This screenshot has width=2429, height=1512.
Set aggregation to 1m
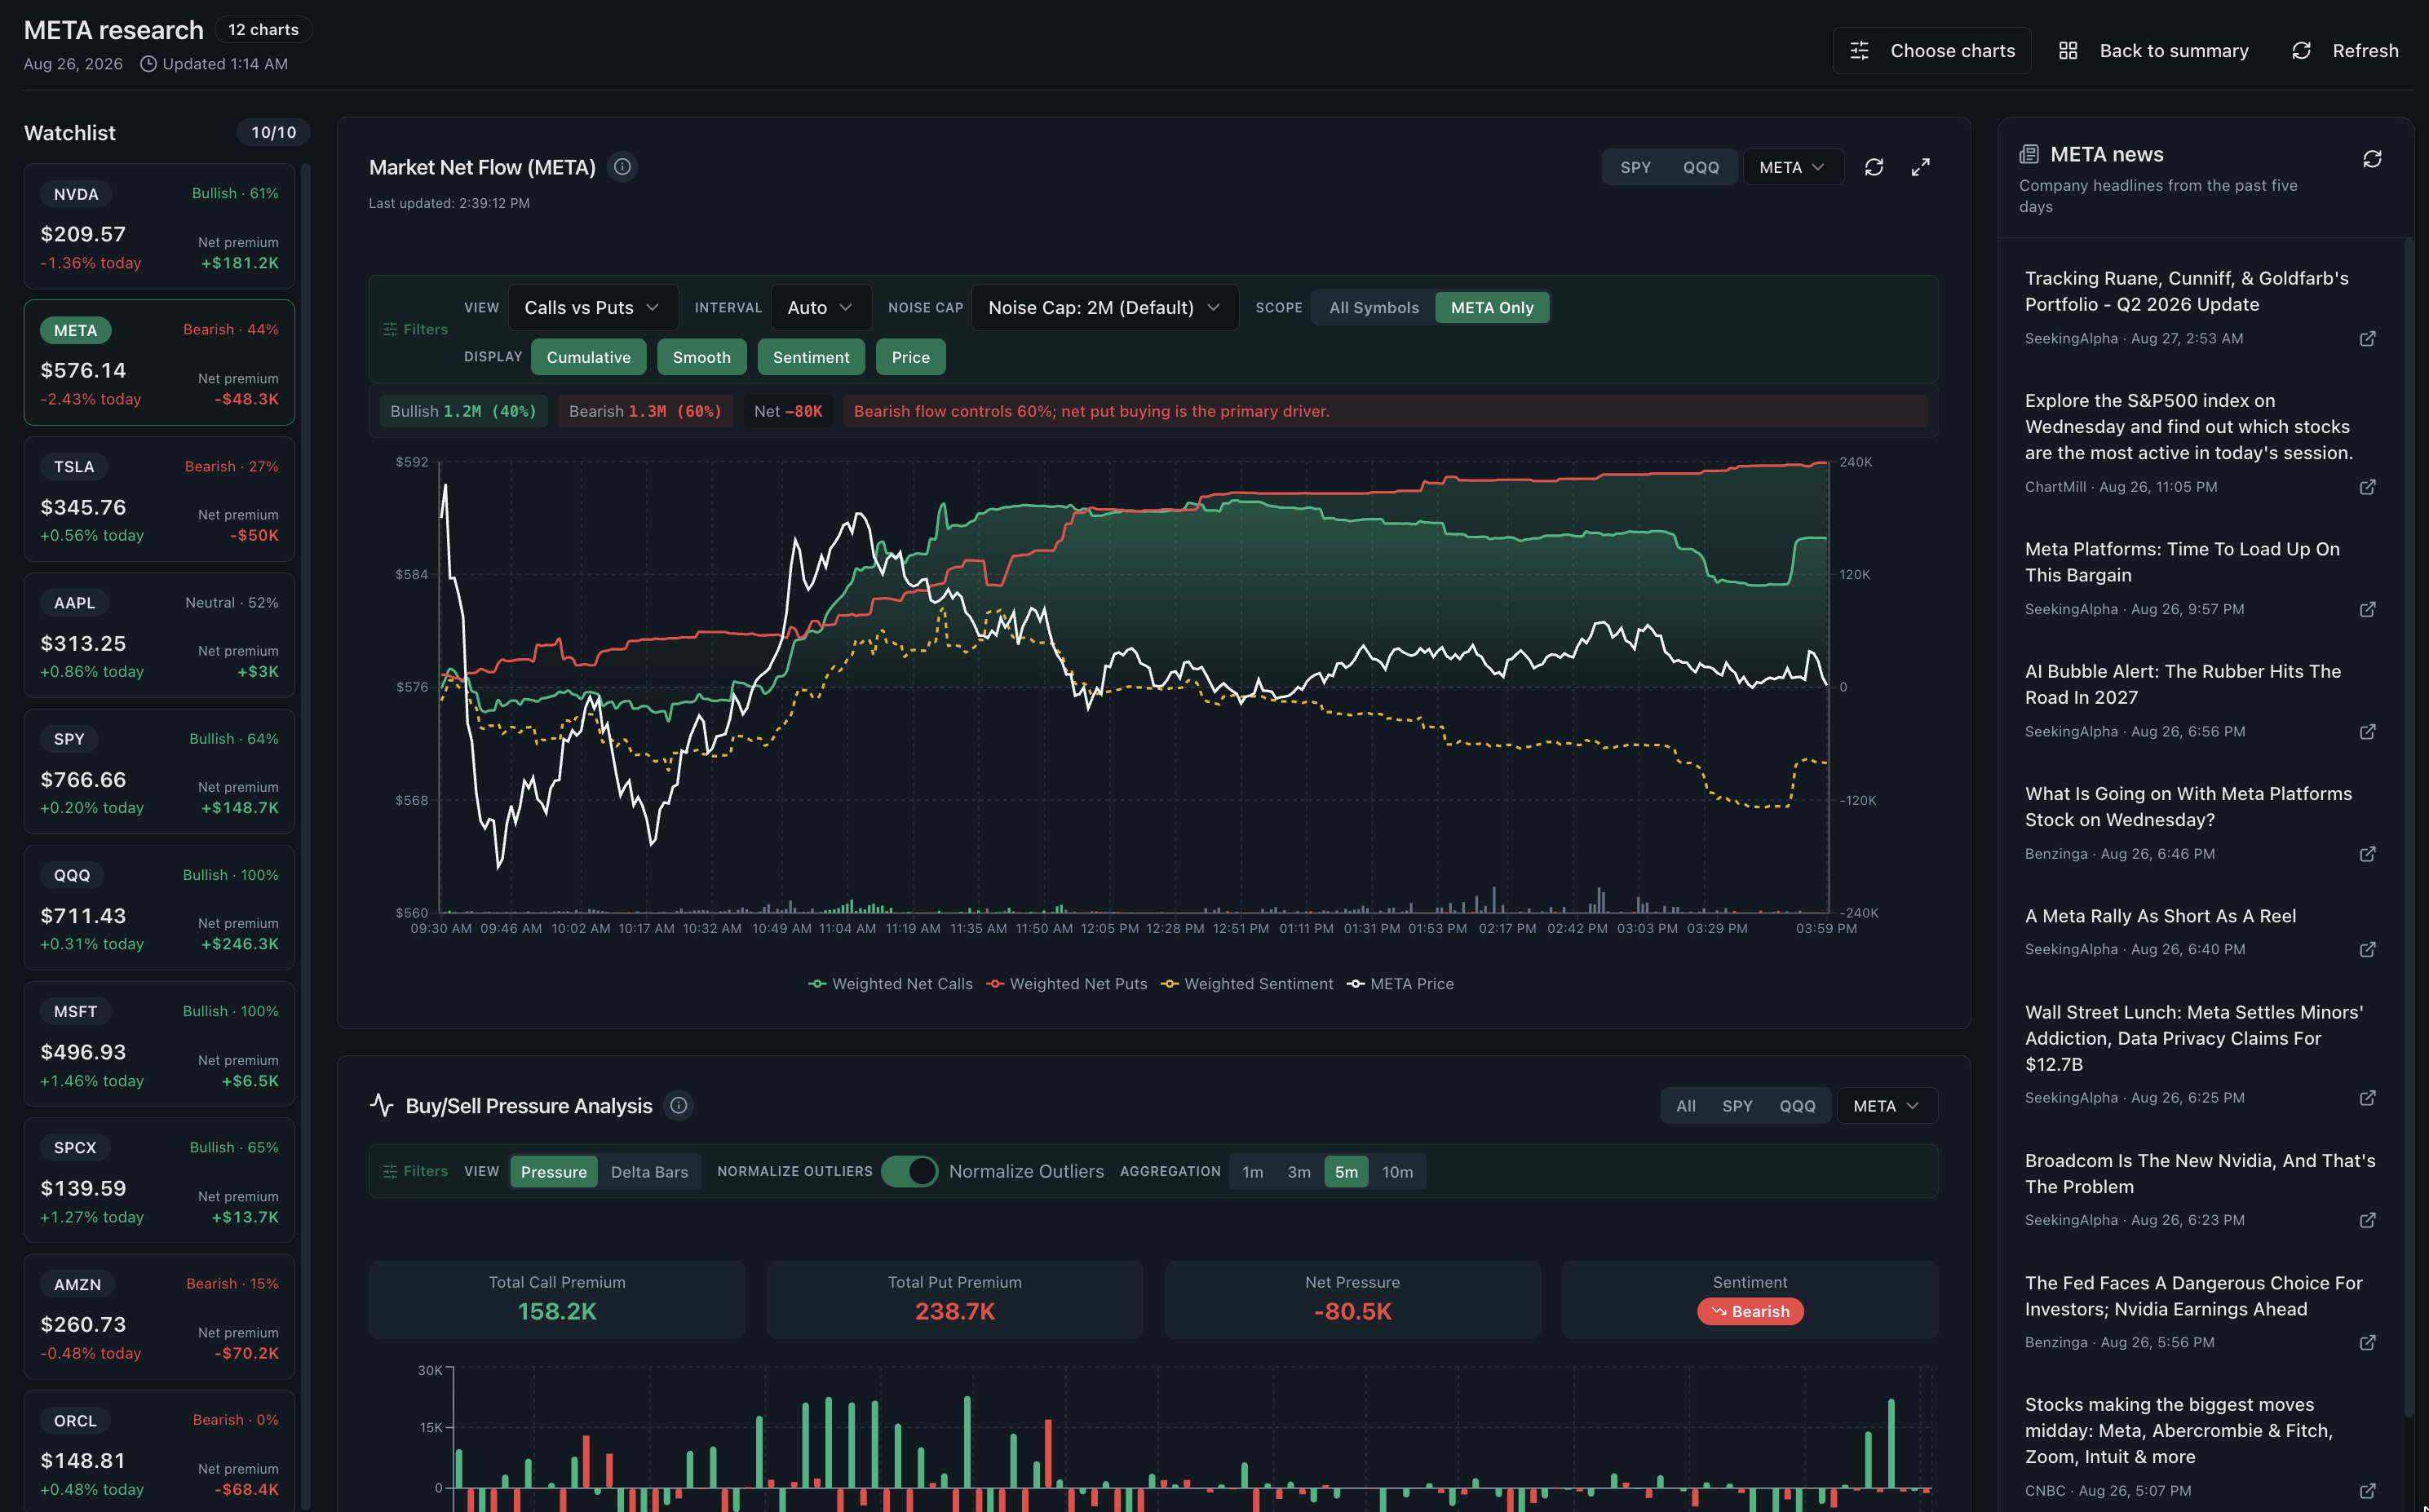coord(1252,1171)
